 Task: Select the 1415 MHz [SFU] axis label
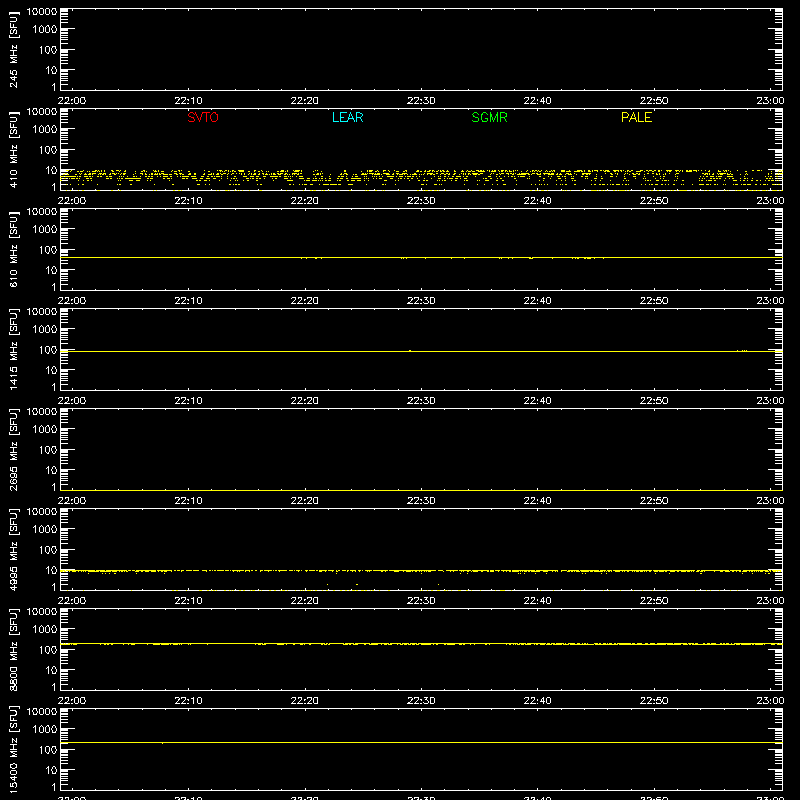coord(13,349)
